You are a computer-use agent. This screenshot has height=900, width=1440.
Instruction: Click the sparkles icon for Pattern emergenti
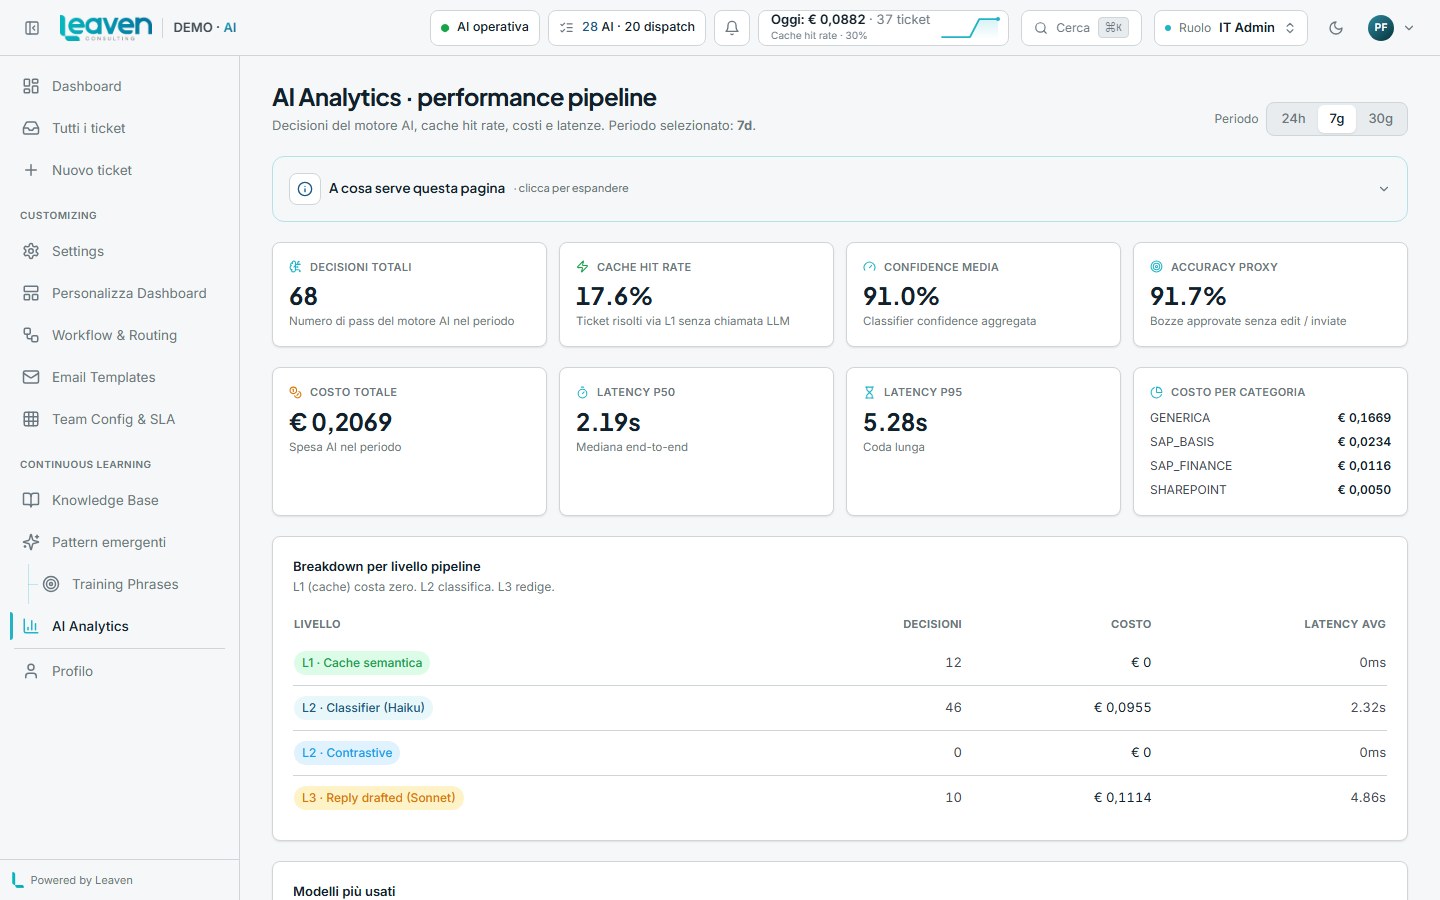31,542
